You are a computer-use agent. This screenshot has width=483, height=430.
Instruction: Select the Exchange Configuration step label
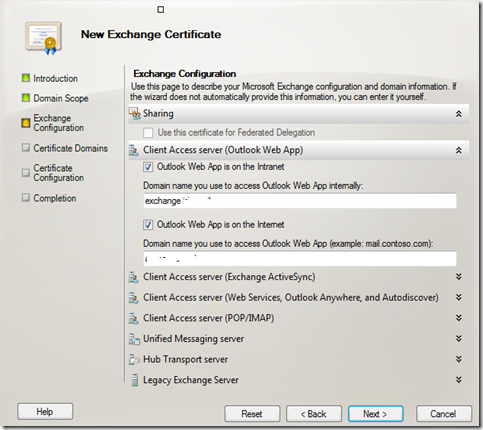58,123
